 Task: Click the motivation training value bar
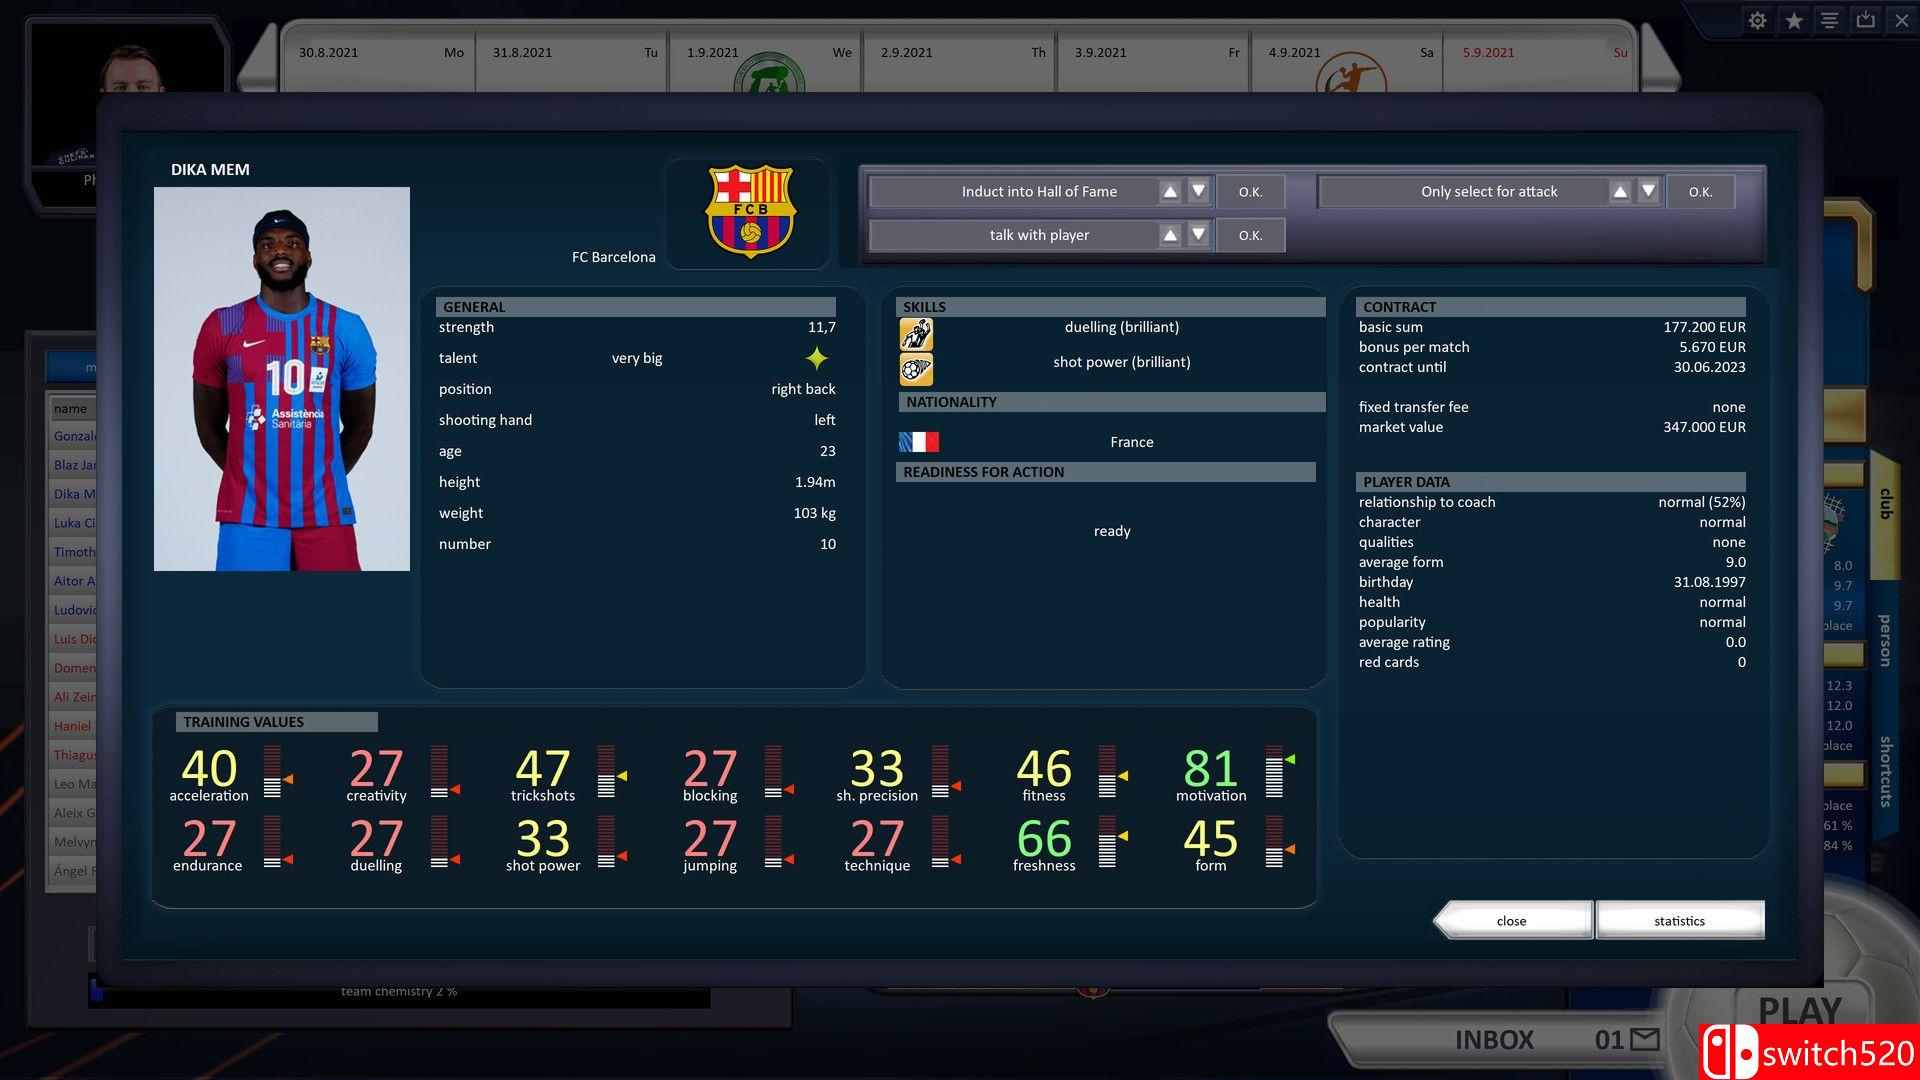pyautogui.click(x=1274, y=770)
